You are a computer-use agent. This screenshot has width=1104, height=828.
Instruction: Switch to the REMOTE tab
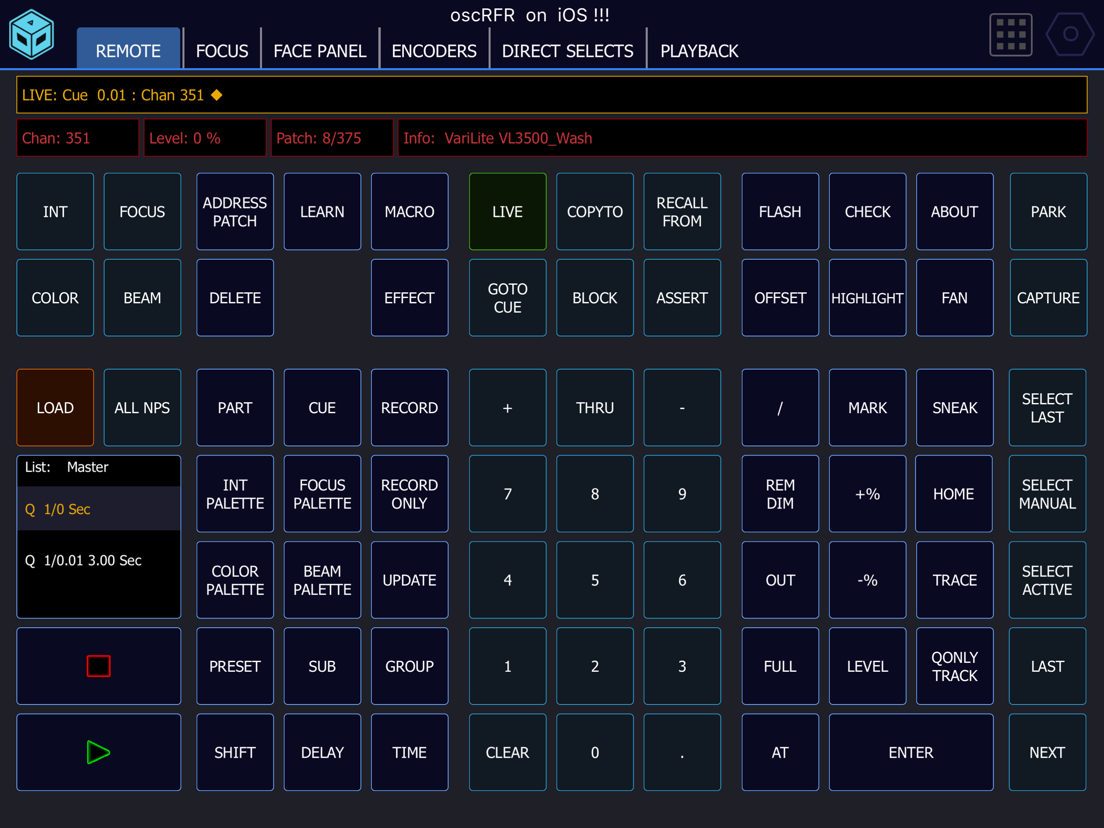click(128, 49)
